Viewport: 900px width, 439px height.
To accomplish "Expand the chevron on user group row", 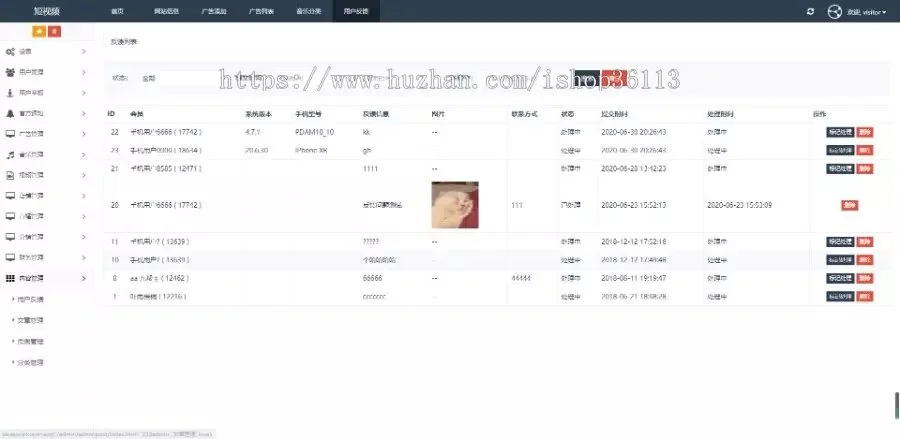I will pos(84,72).
